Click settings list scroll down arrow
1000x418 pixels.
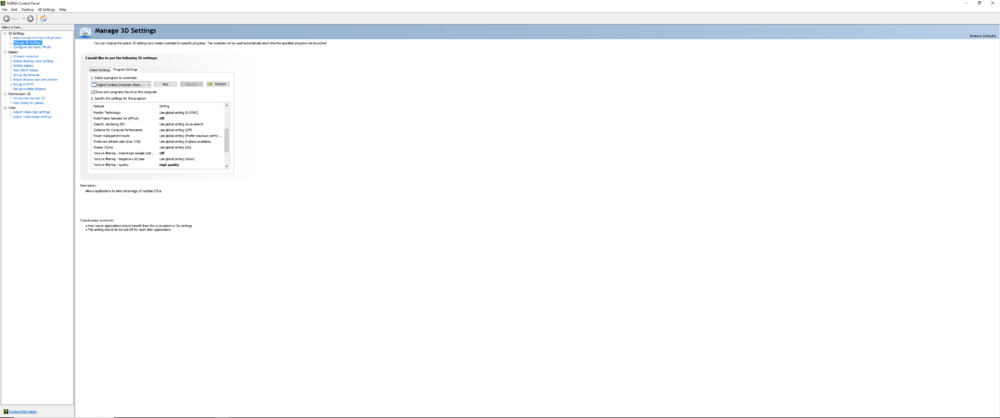pyautogui.click(x=226, y=166)
